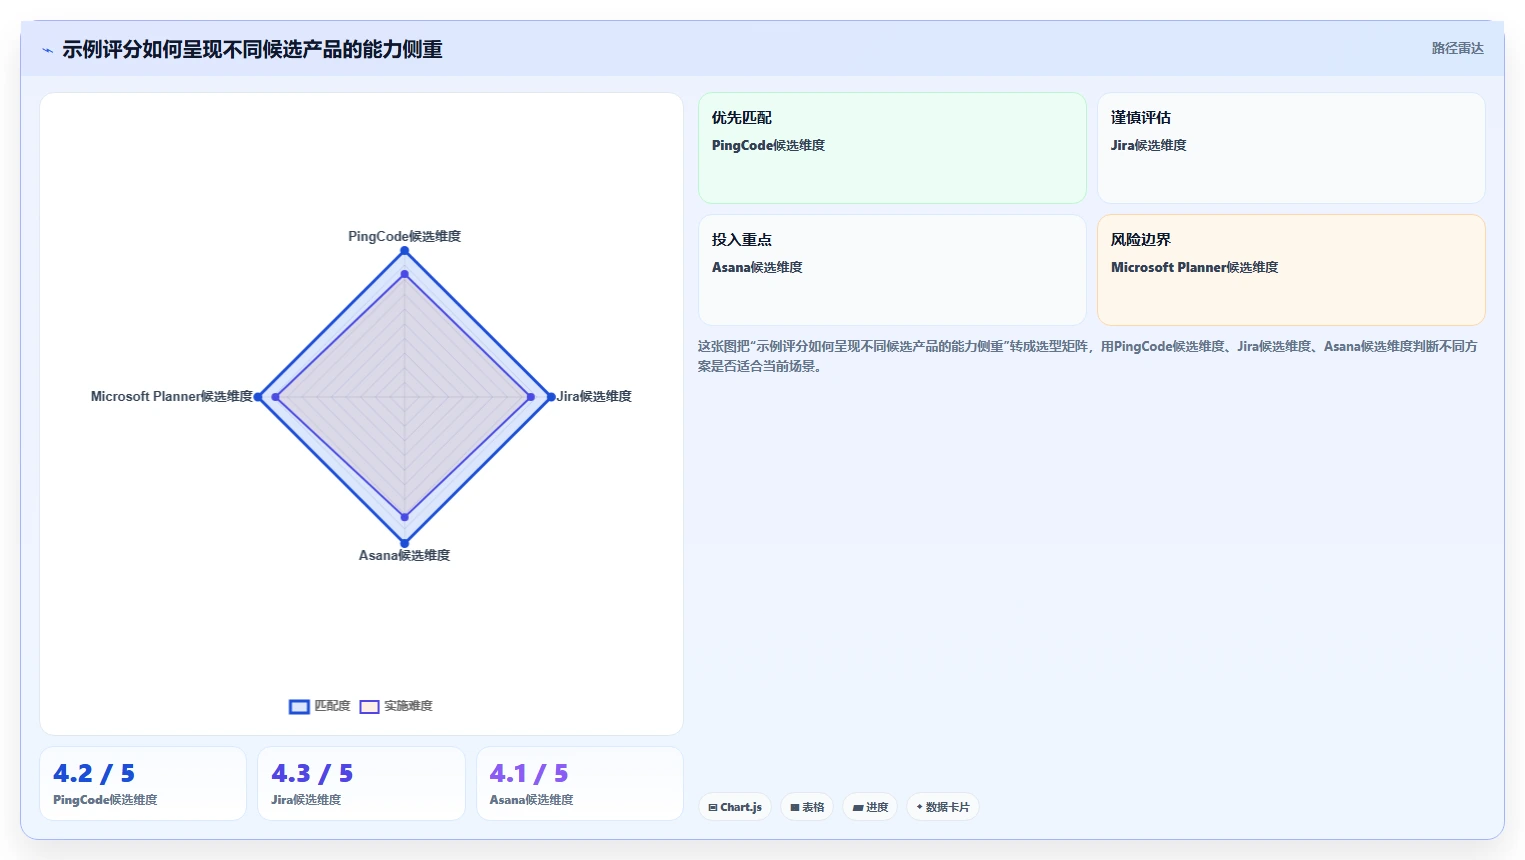Click the outer blue data point on Jira axis
The image size is (1525, 860).
pos(551,397)
